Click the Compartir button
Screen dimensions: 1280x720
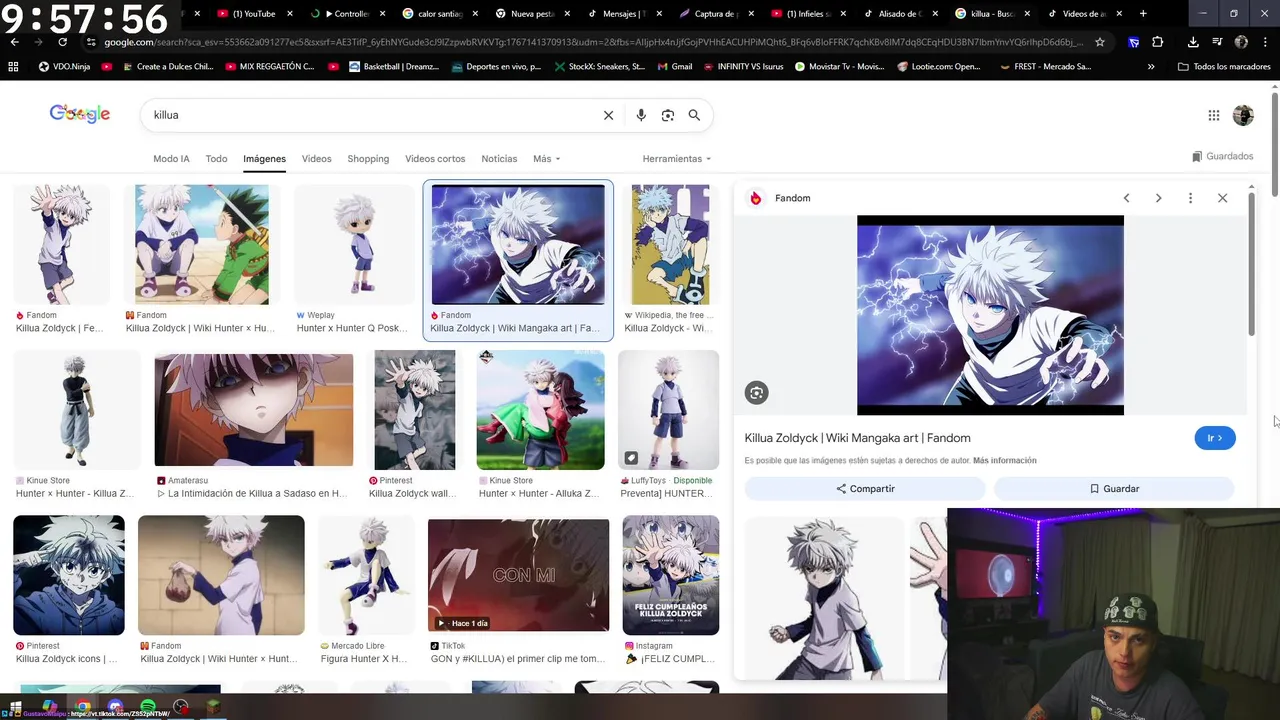pyautogui.click(x=865, y=489)
